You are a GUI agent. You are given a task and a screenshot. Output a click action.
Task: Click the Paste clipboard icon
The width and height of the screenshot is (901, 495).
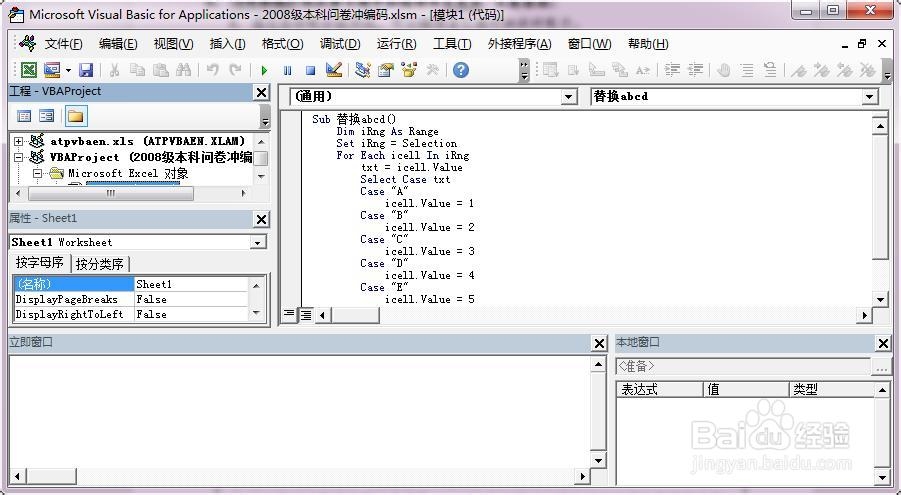(161, 70)
